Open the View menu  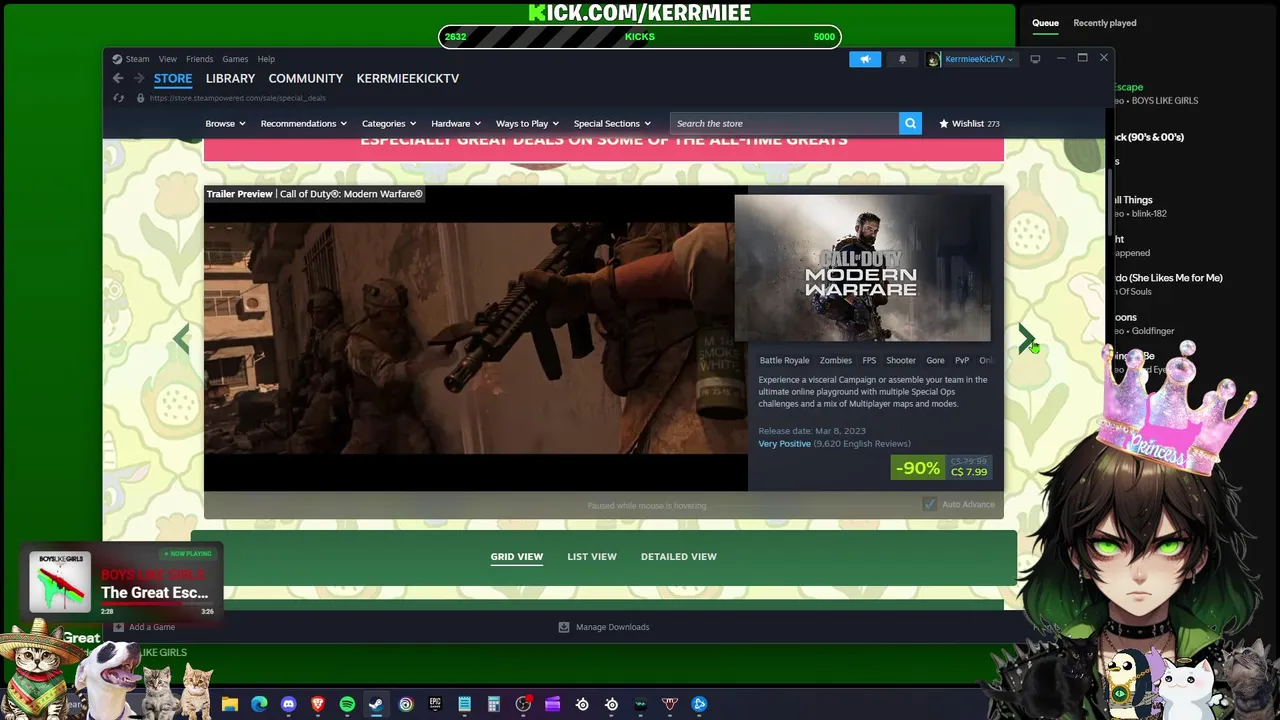click(167, 59)
